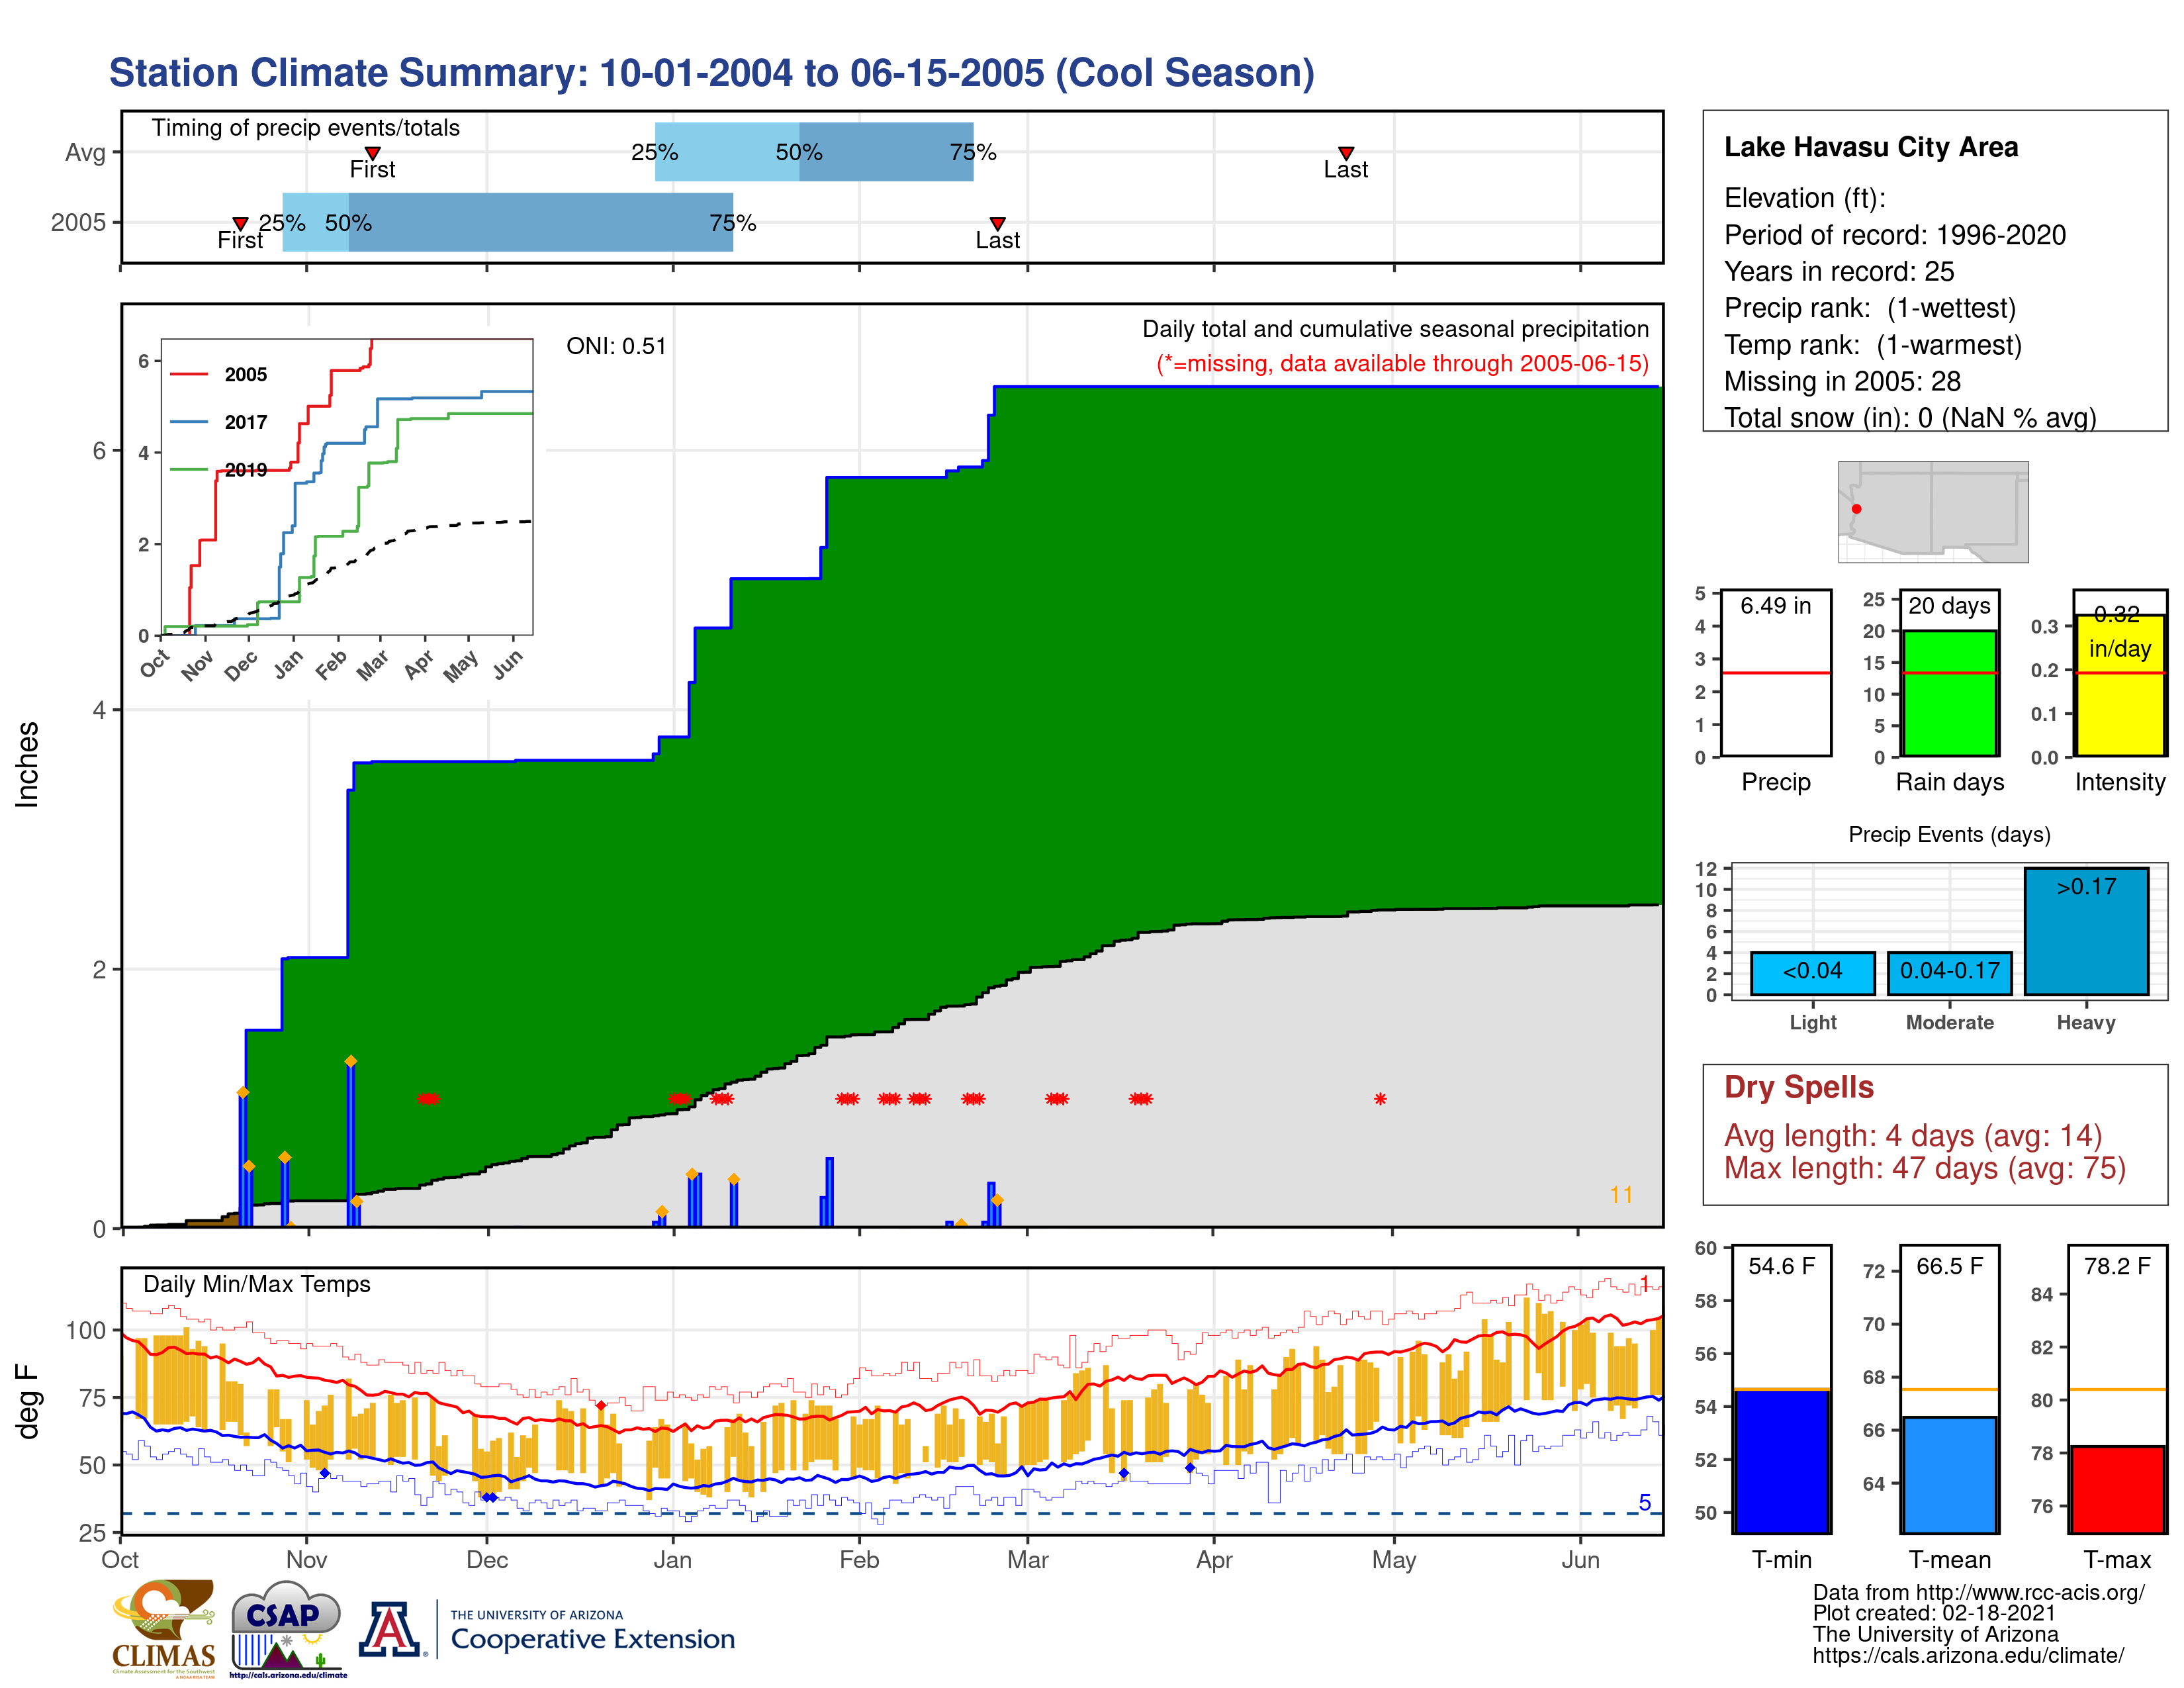Click the 2005 50% to 75% timing bar
Image resolution: width=2184 pixels, height=1688 pixels.
[x=541, y=222]
